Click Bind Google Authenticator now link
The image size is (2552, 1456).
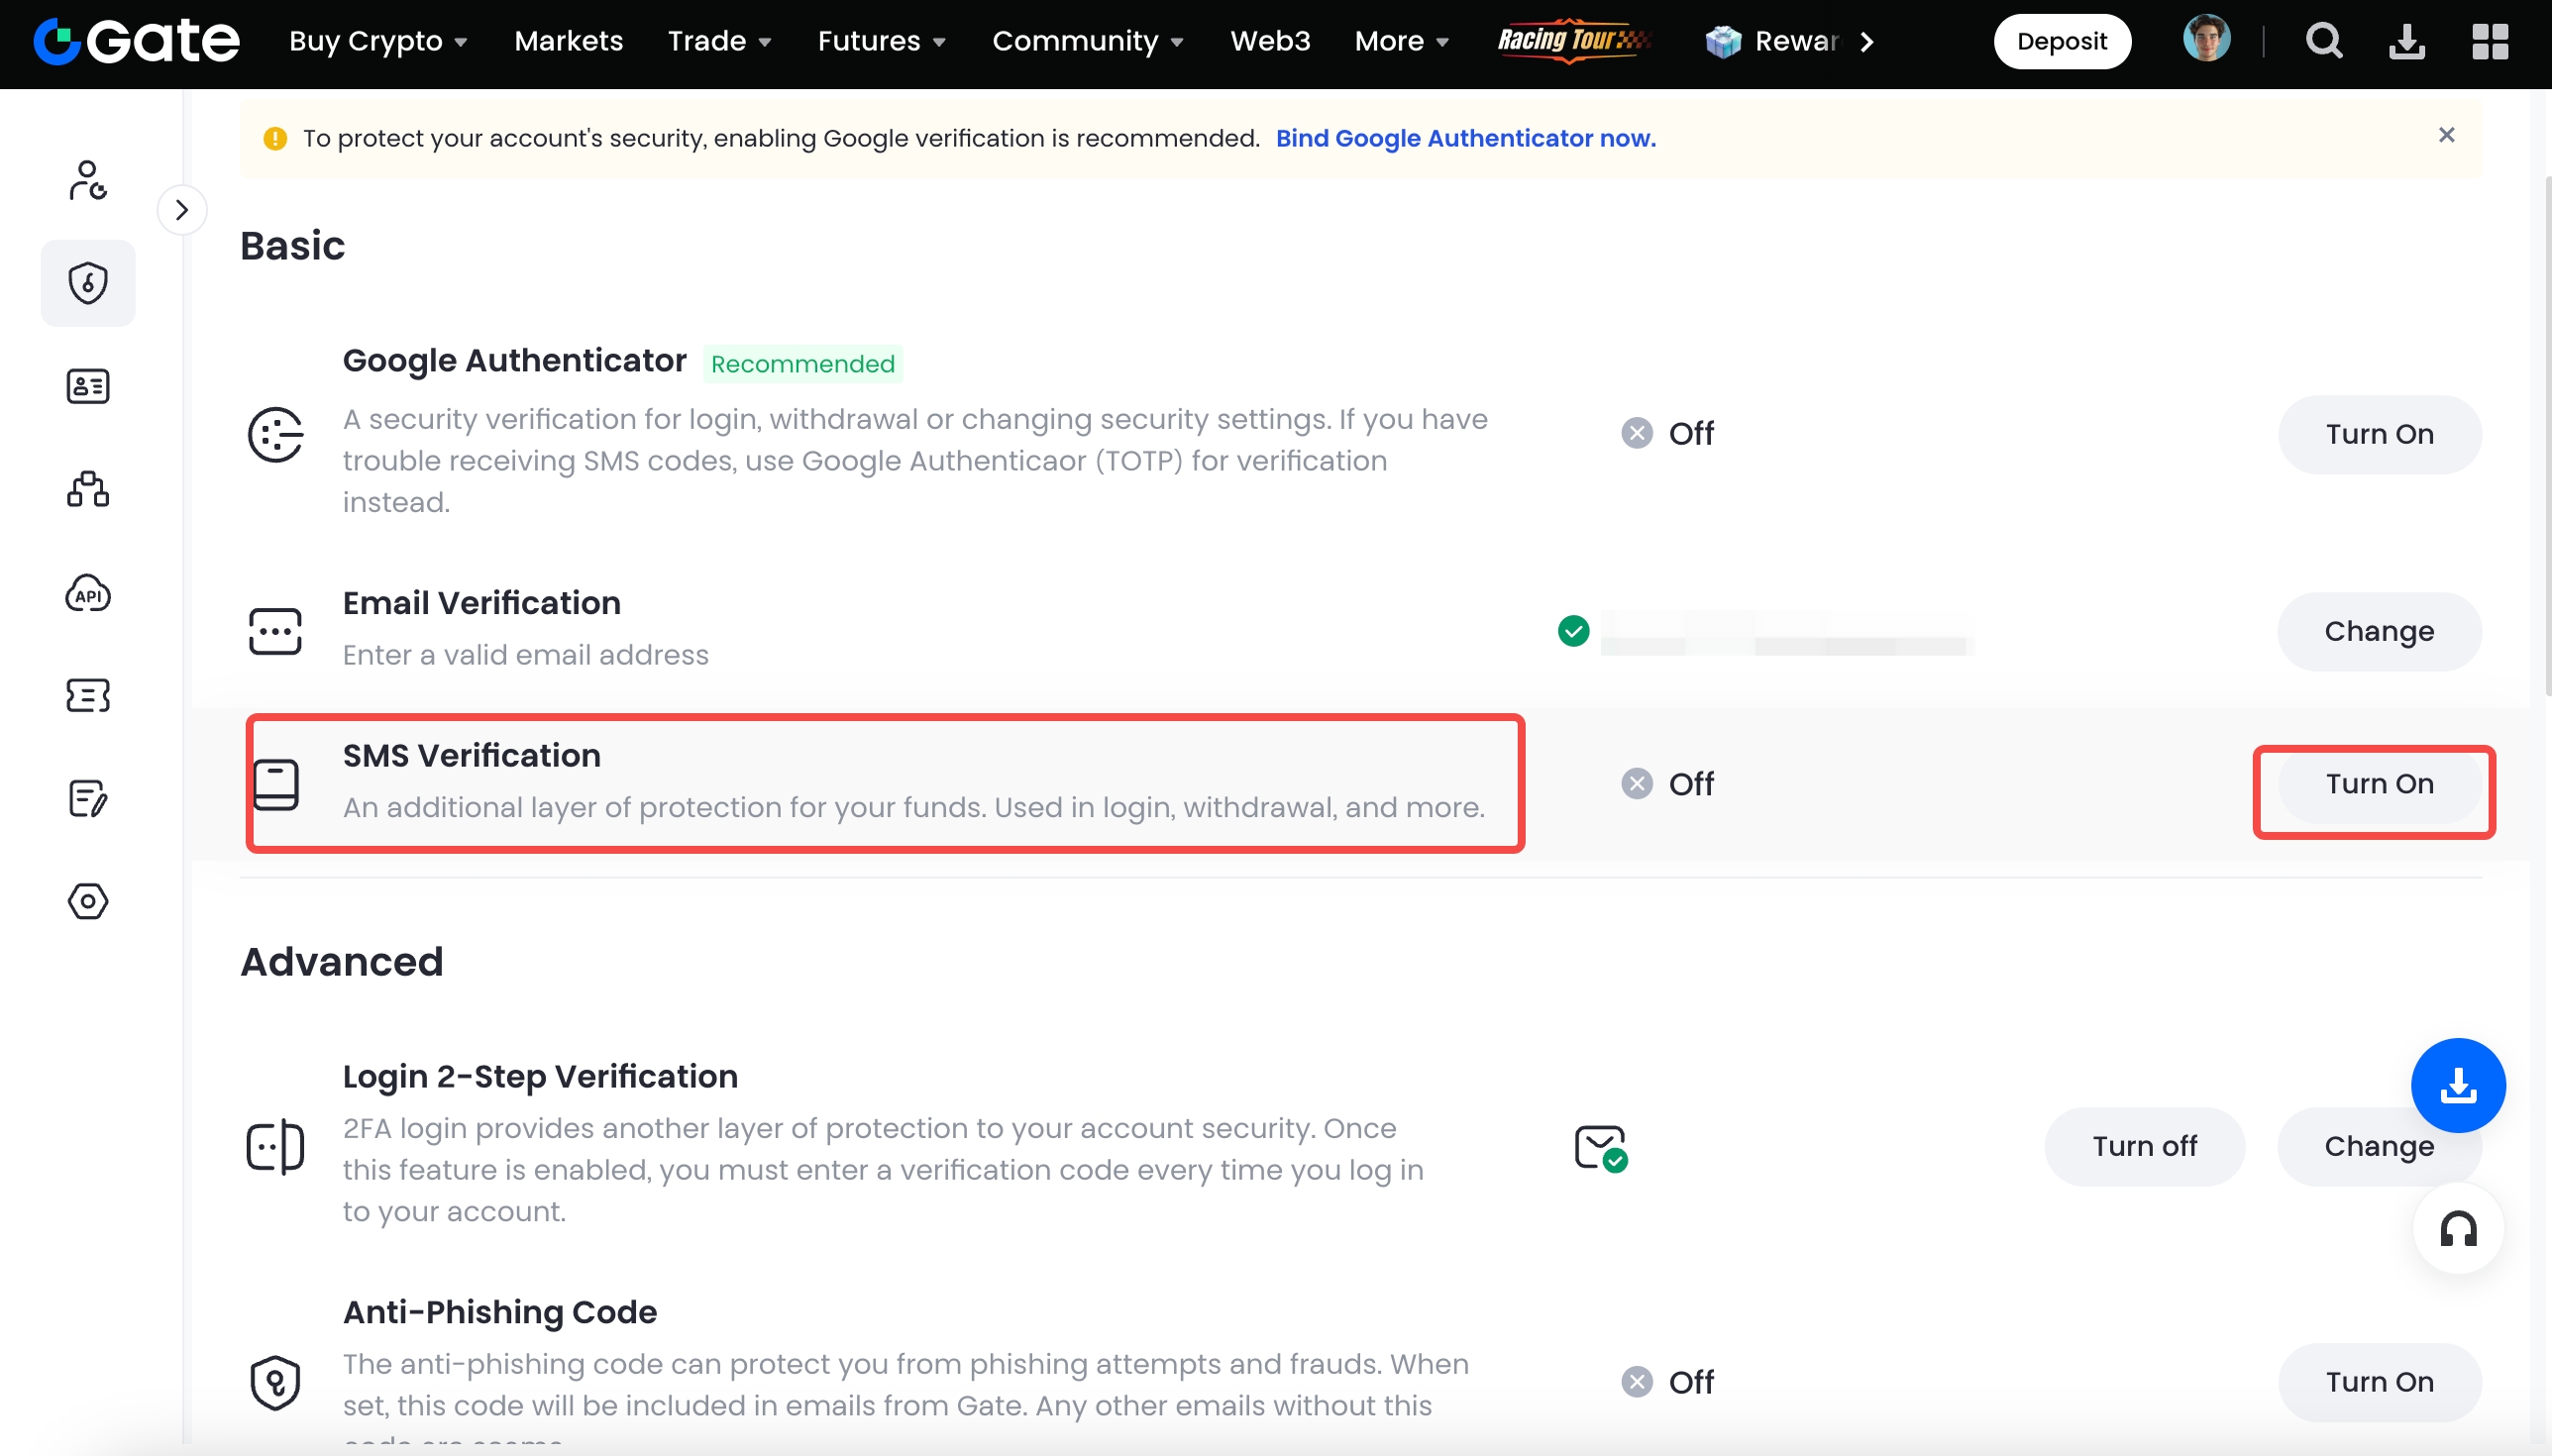pyautogui.click(x=1465, y=138)
